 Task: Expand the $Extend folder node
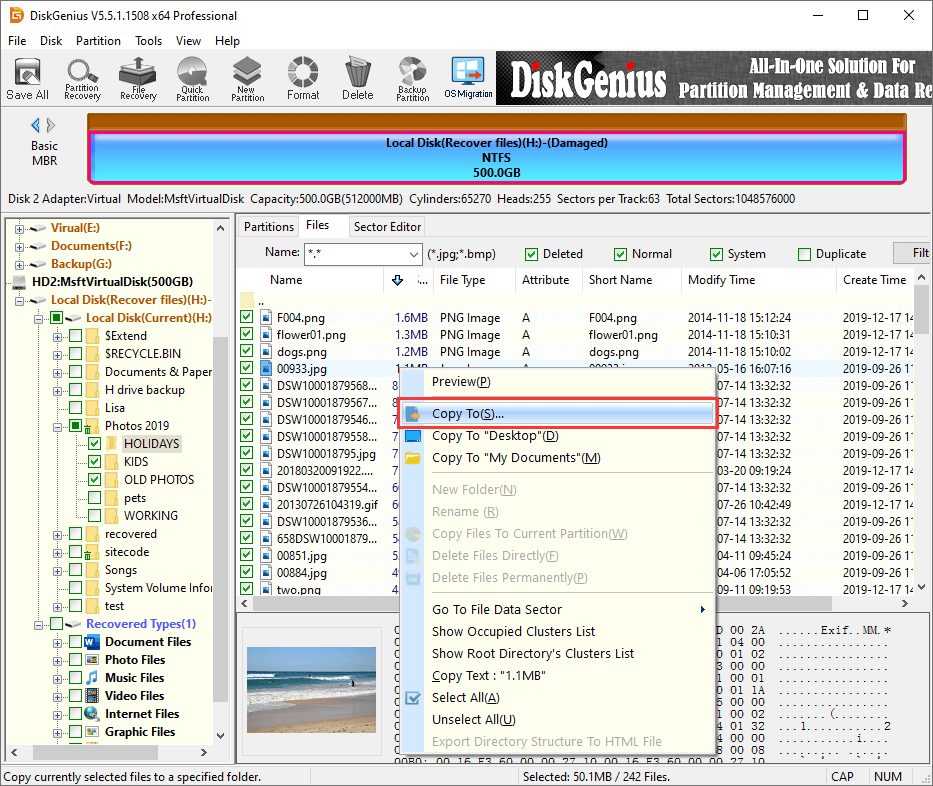point(57,337)
